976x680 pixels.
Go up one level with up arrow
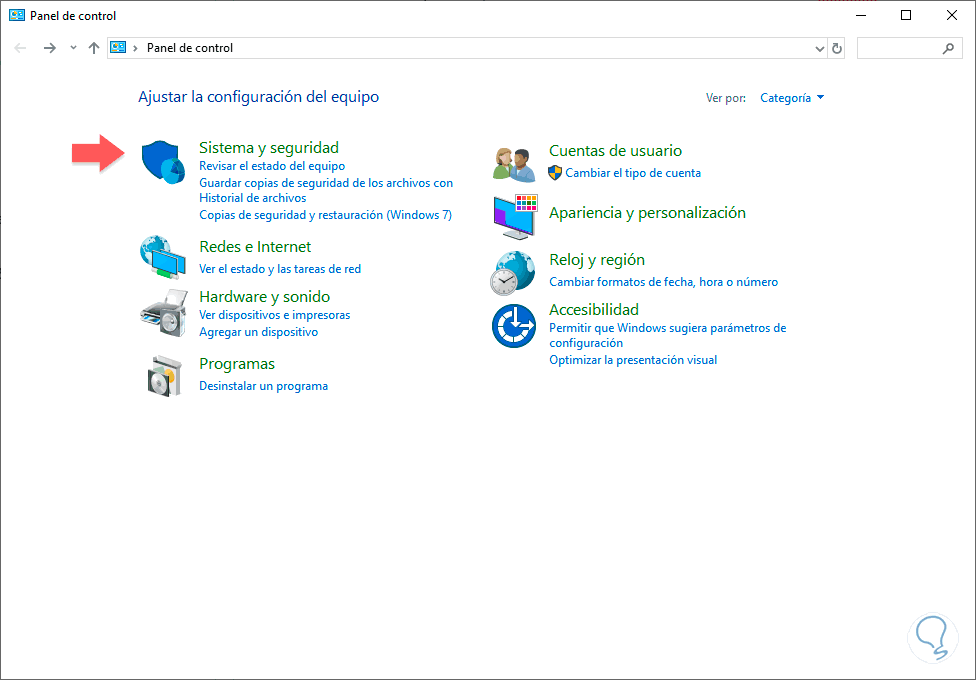(x=94, y=48)
